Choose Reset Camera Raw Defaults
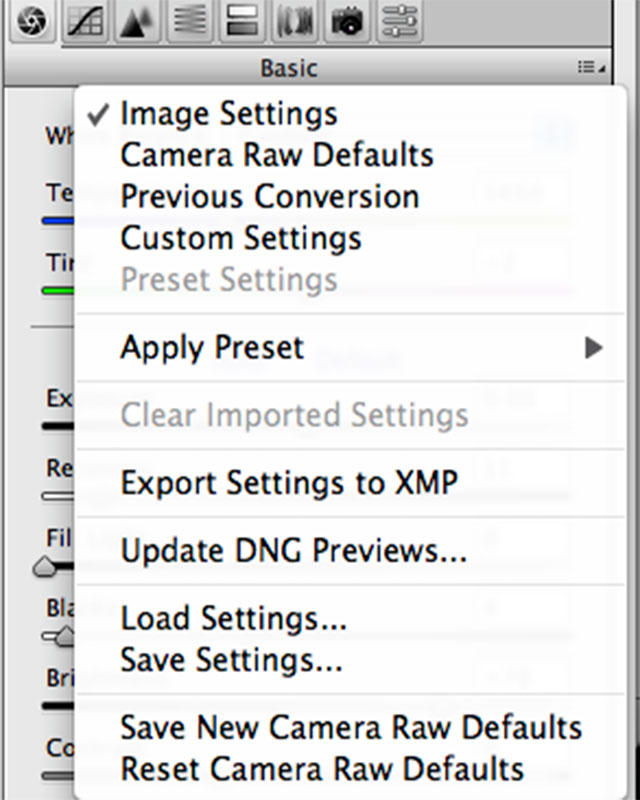Image resolution: width=640 pixels, height=800 pixels. click(x=322, y=769)
